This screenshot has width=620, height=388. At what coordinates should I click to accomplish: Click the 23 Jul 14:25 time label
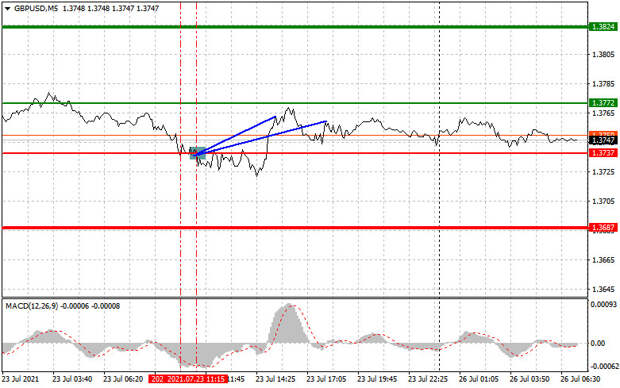click(x=276, y=379)
